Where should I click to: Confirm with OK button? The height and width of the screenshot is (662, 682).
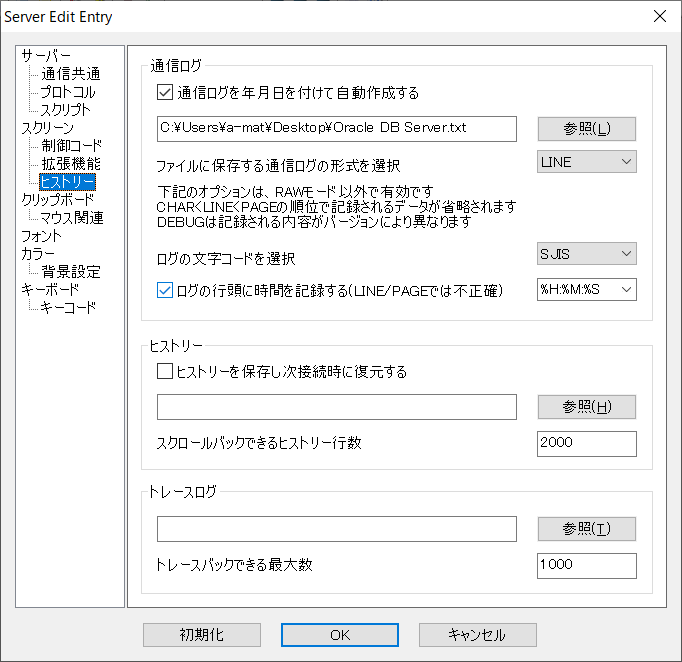tap(340, 635)
